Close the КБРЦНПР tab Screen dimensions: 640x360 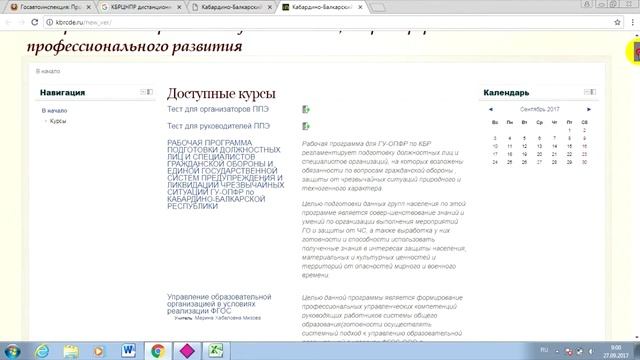pyautogui.click(x=179, y=7)
